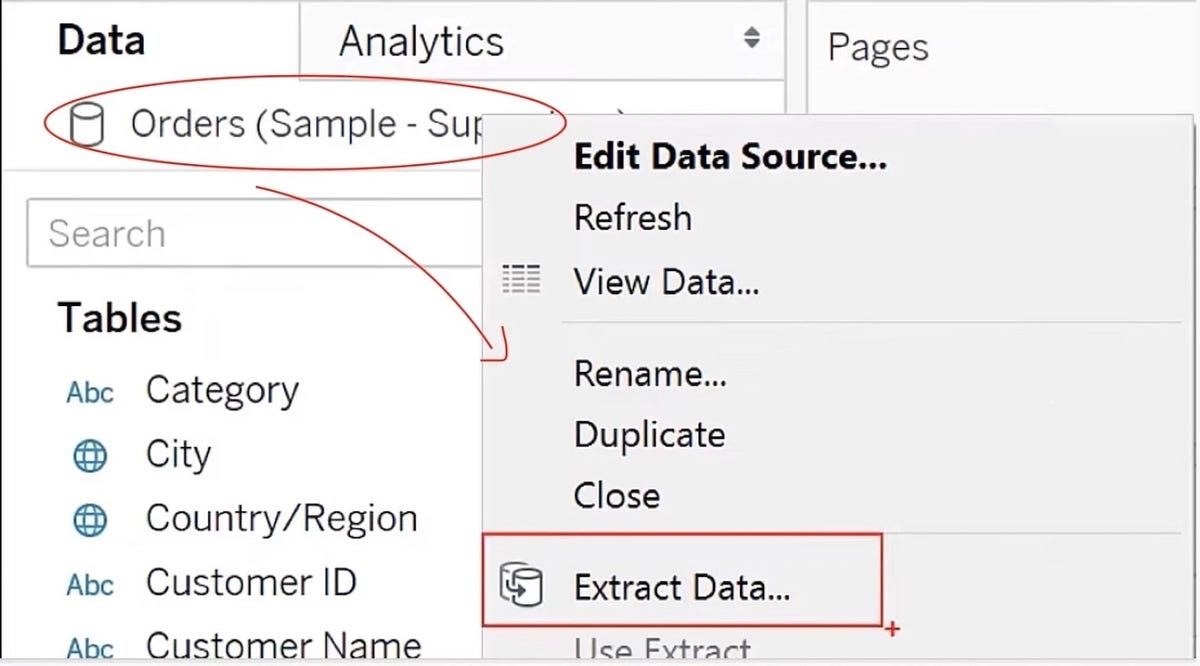
Task: Select Refresh from the context menu
Action: click(x=633, y=218)
